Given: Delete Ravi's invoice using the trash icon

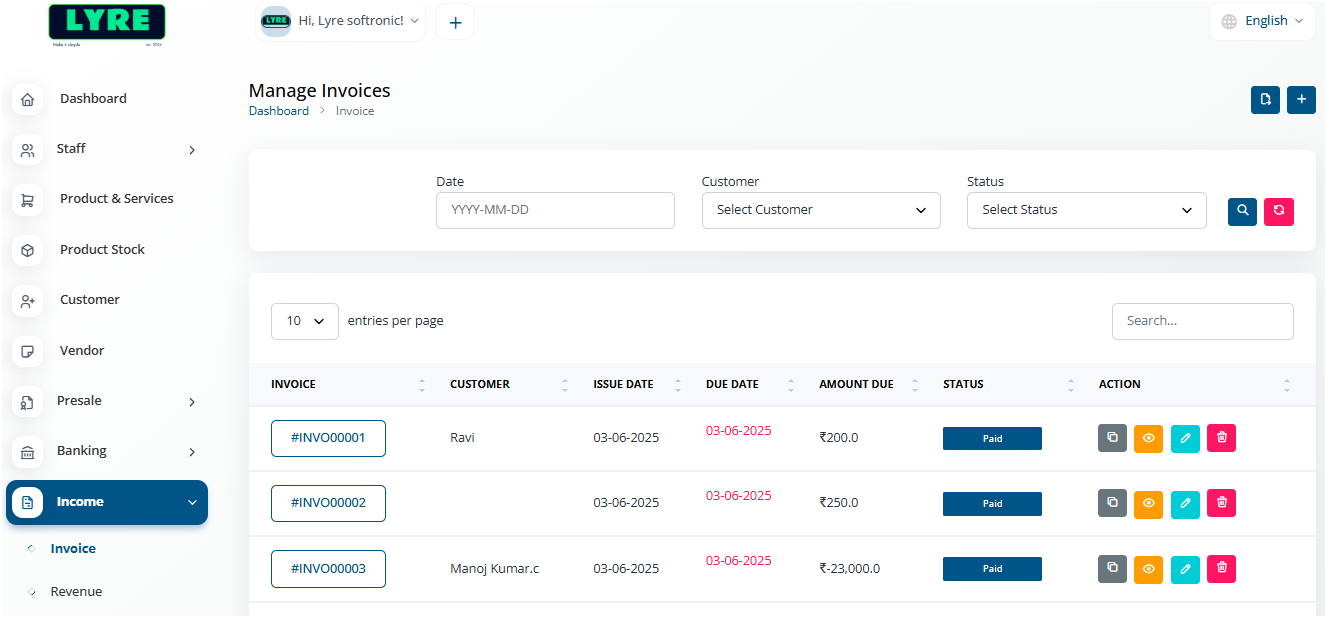Looking at the screenshot, I should pyautogui.click(x=1221, y=437).
